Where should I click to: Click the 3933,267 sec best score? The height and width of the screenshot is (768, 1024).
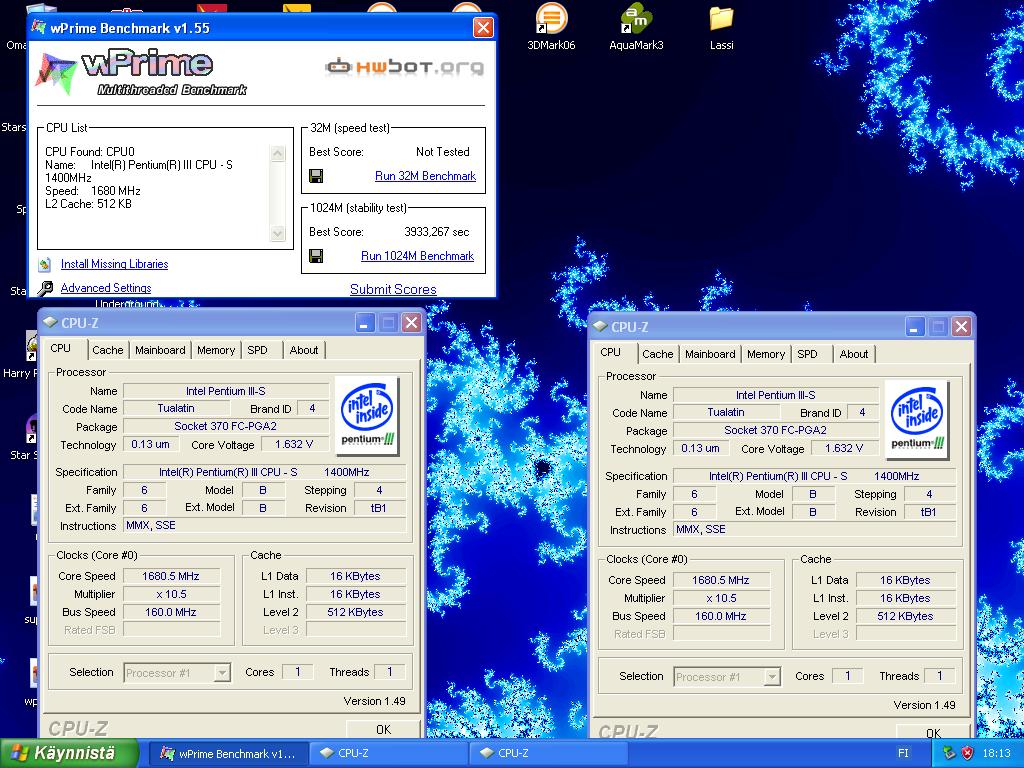pos(436,232)
